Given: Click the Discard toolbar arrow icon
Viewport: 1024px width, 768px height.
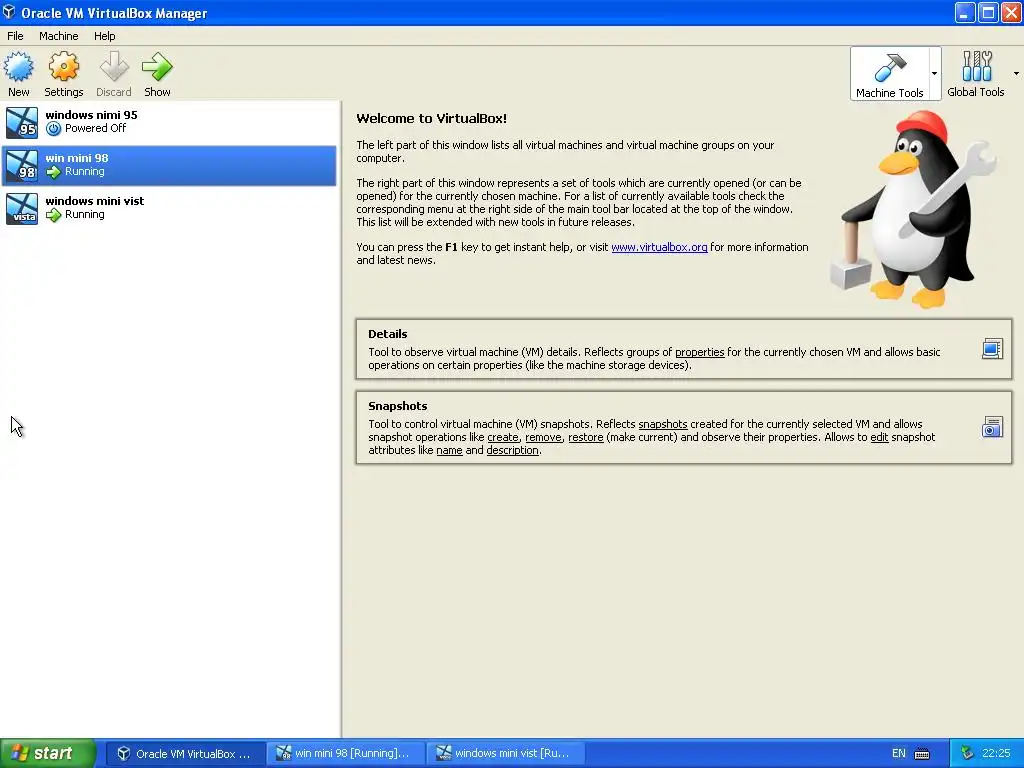Looking at the screenshot, I should click(114, 67).
